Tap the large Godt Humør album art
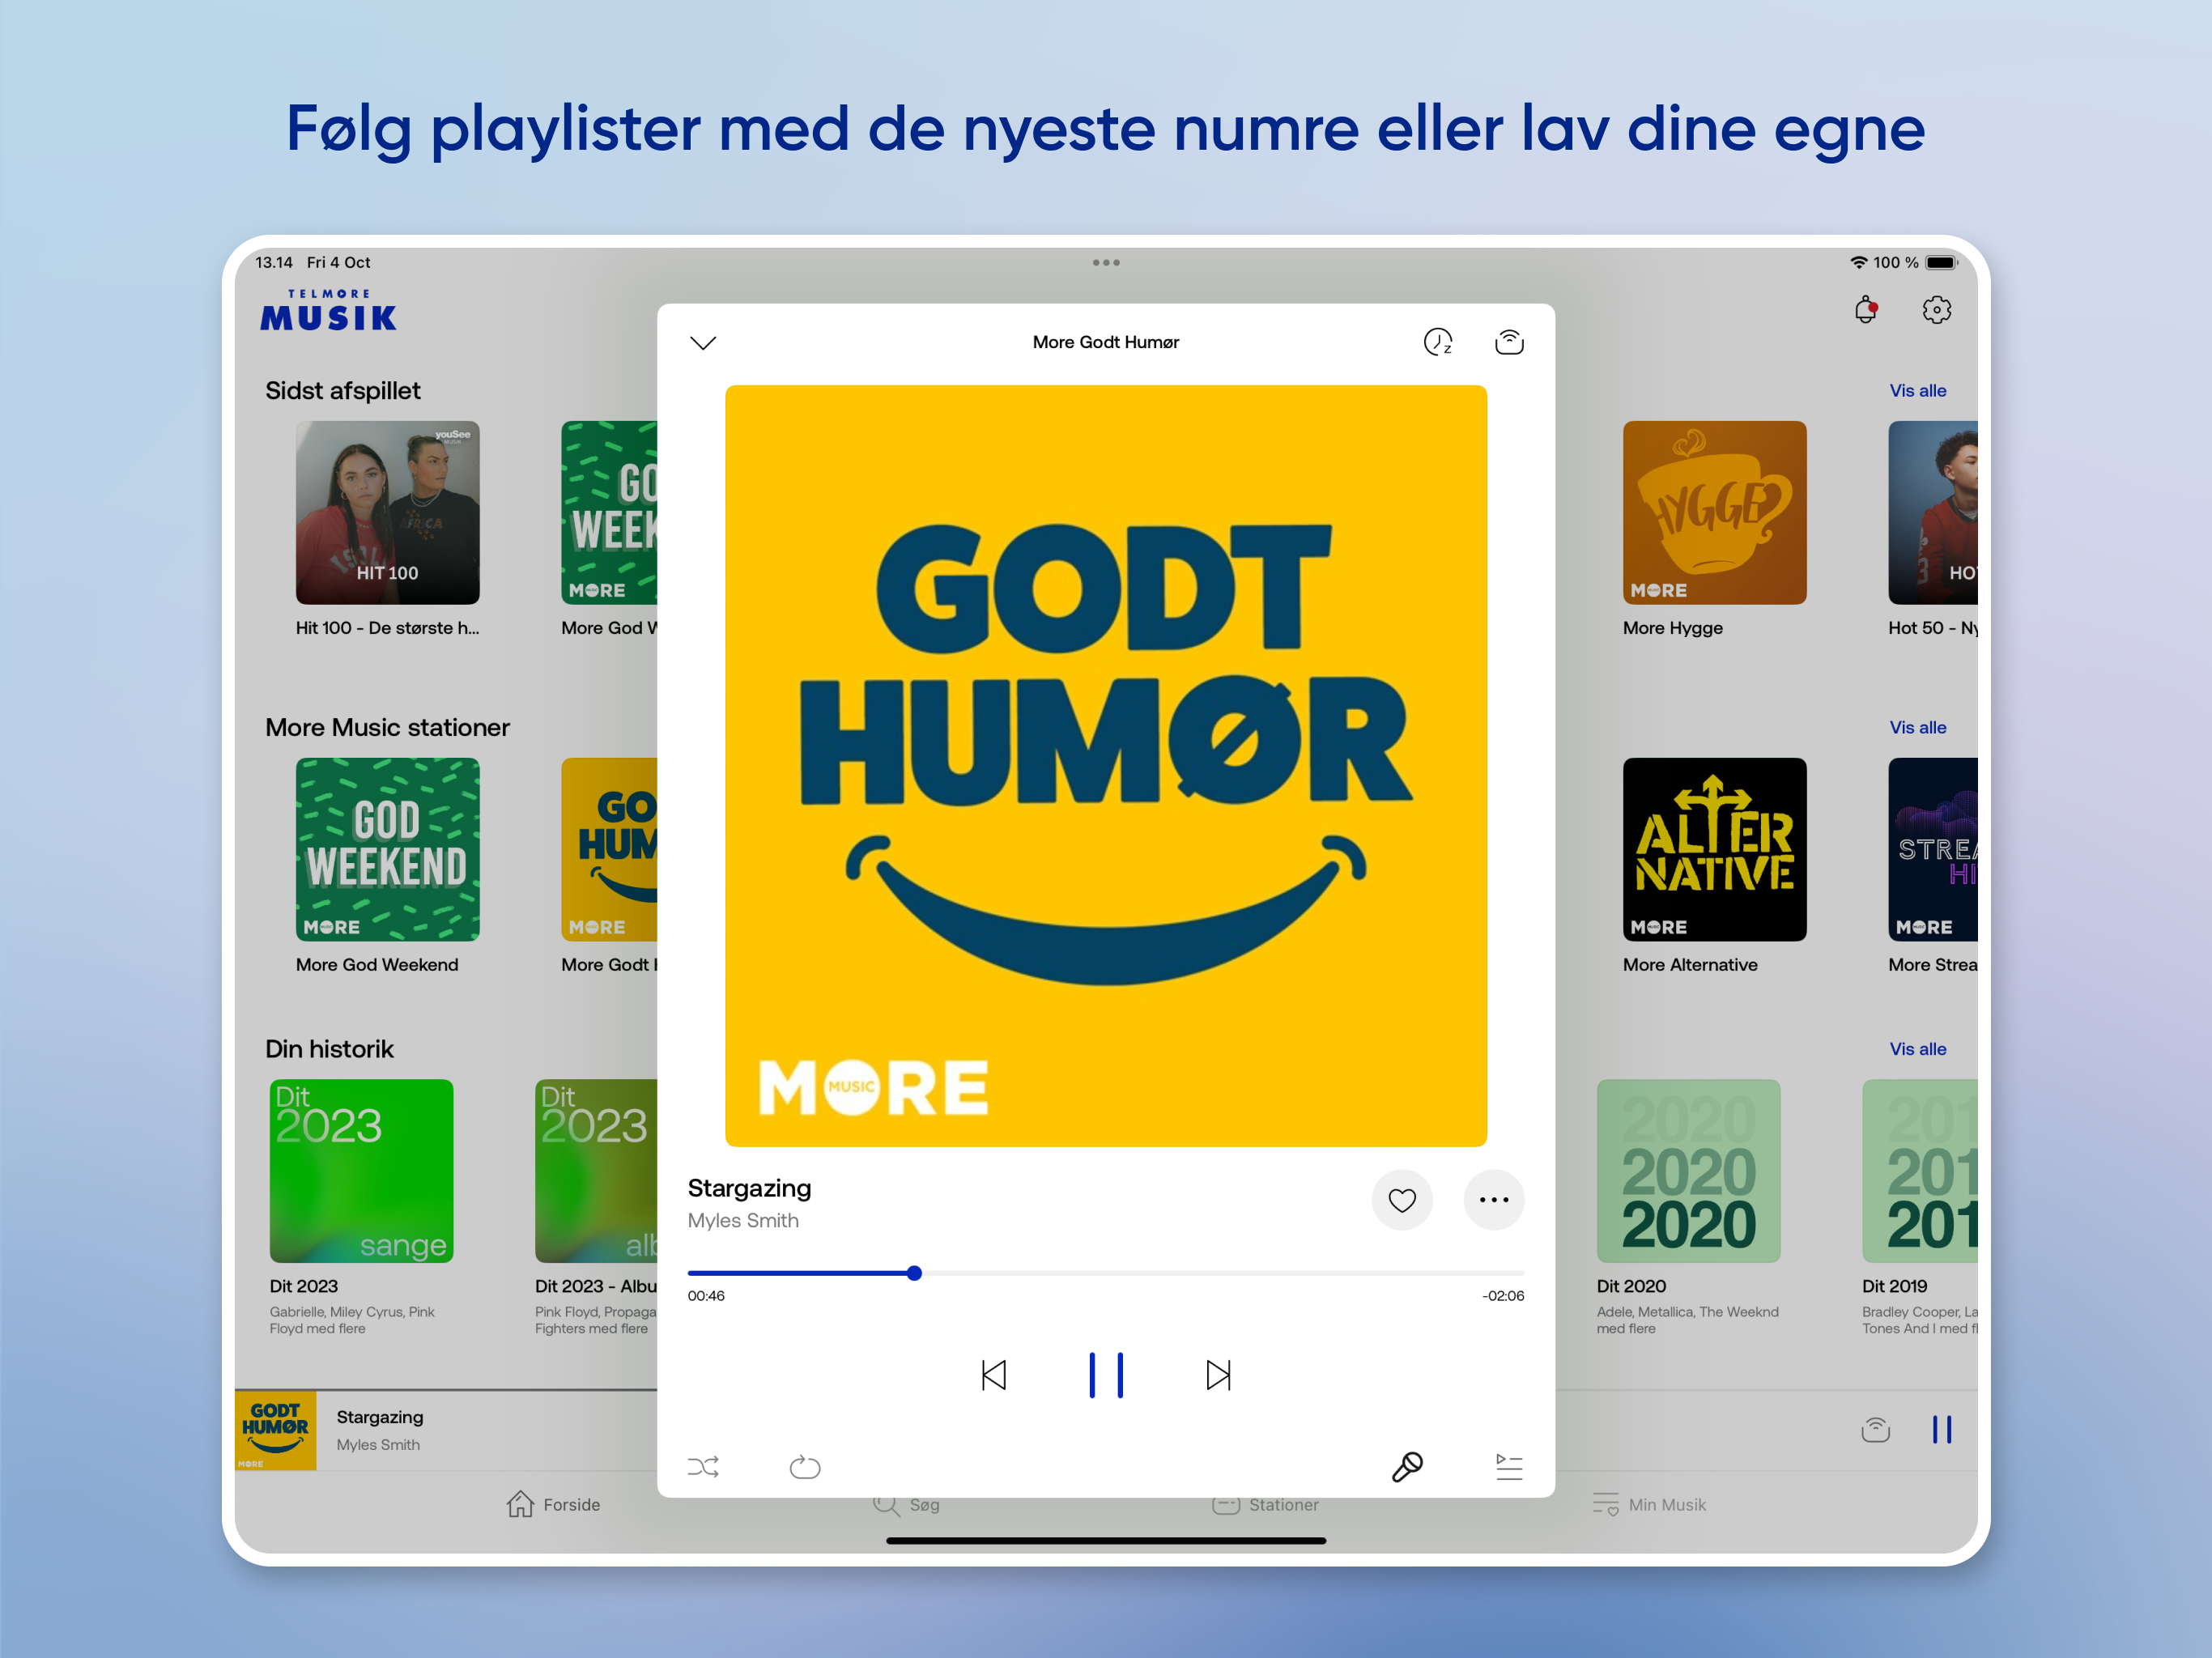Screen dimensions: 2212x1658 [1106, 766]
